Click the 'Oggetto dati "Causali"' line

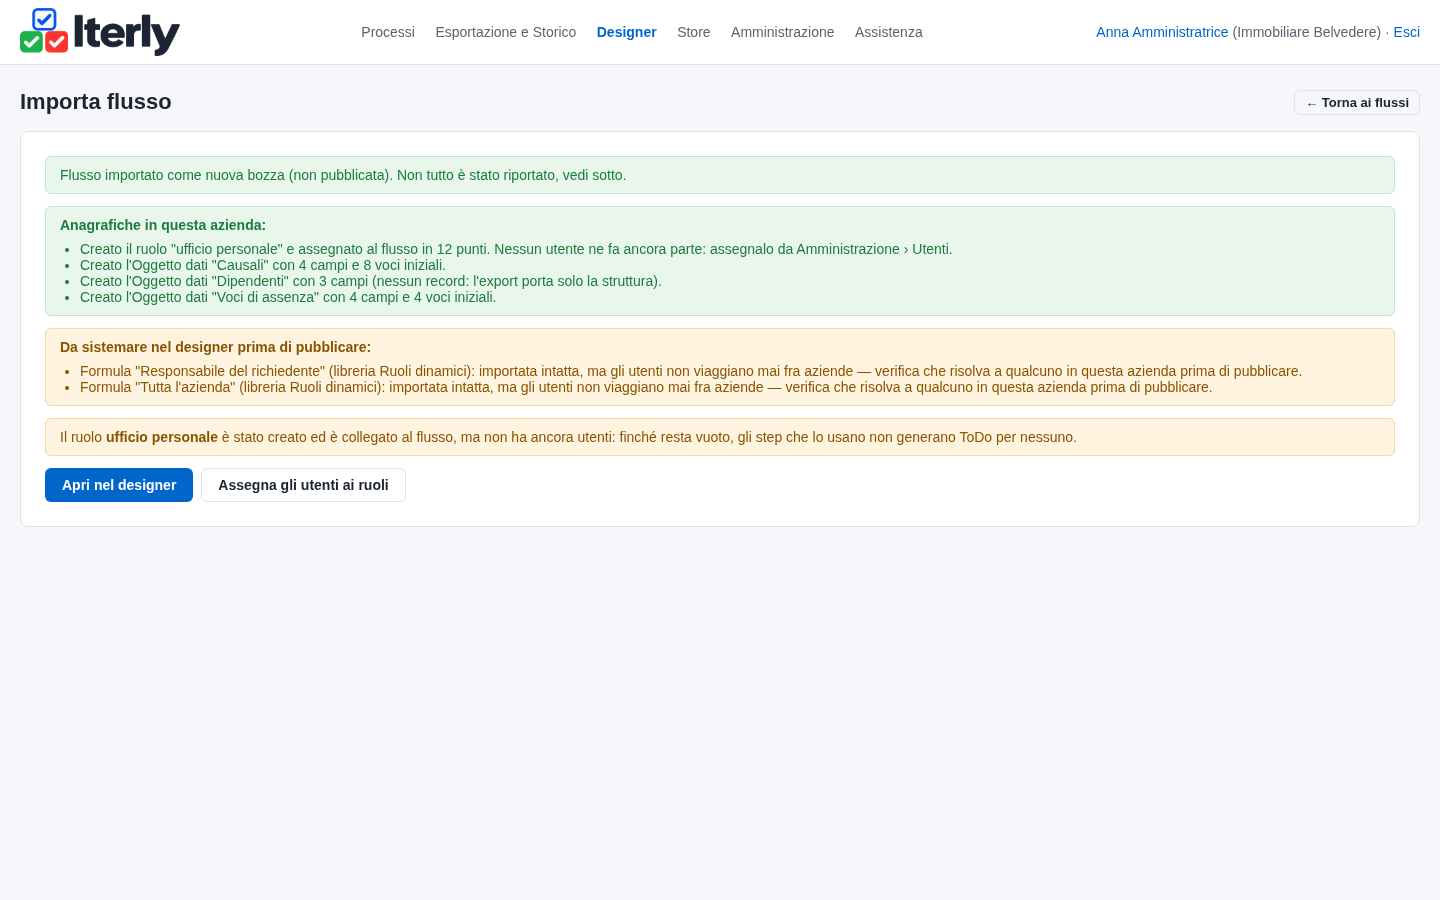pyautogui.click(x=263, y=265)
